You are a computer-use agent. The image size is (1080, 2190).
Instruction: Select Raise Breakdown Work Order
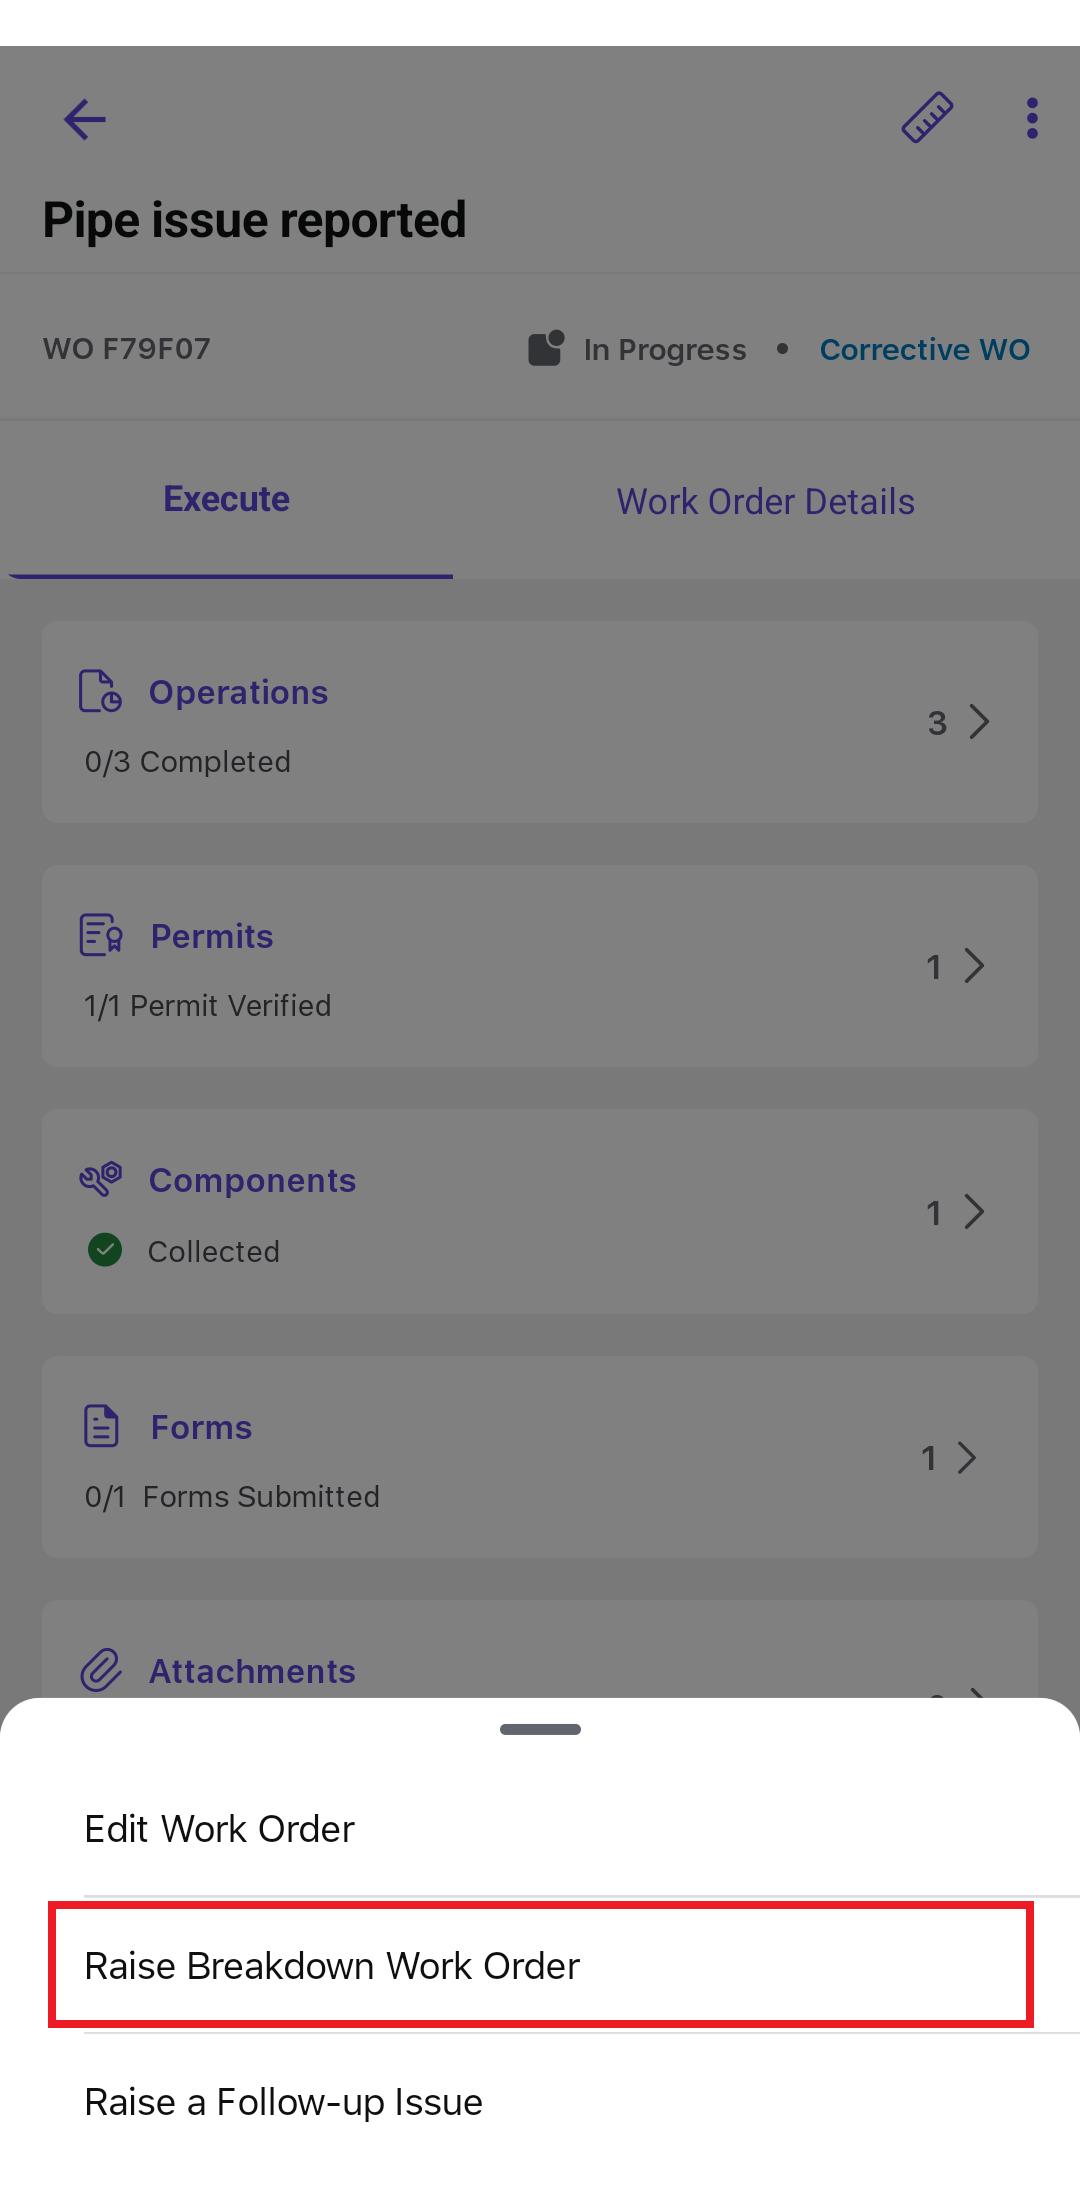332,1966
